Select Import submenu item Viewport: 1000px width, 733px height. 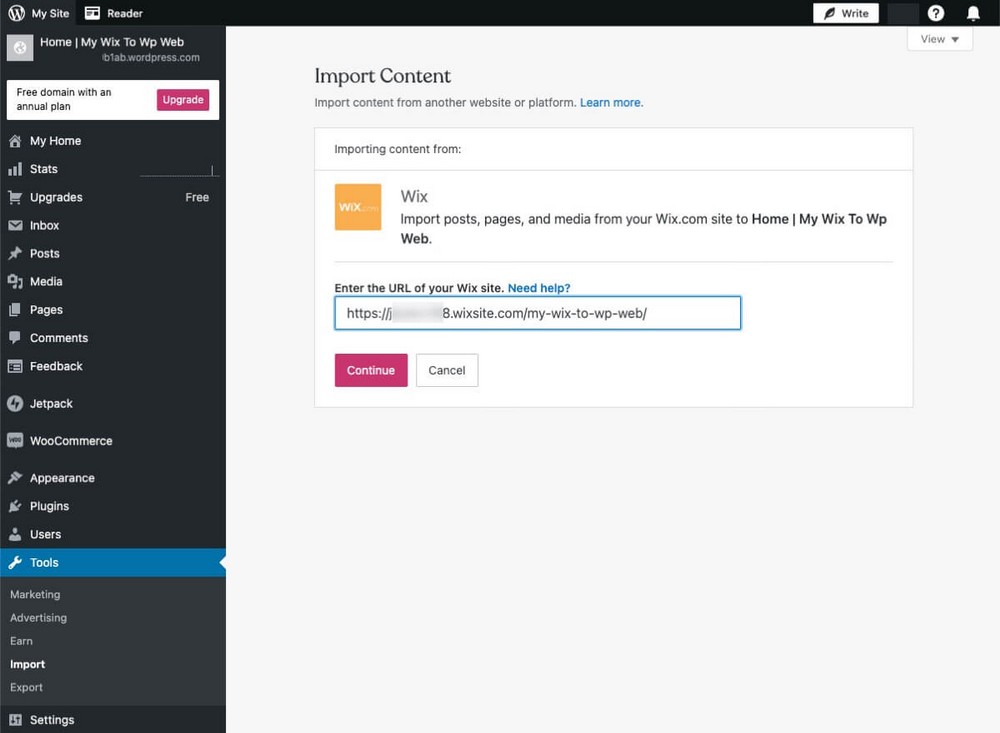point(27,664)
